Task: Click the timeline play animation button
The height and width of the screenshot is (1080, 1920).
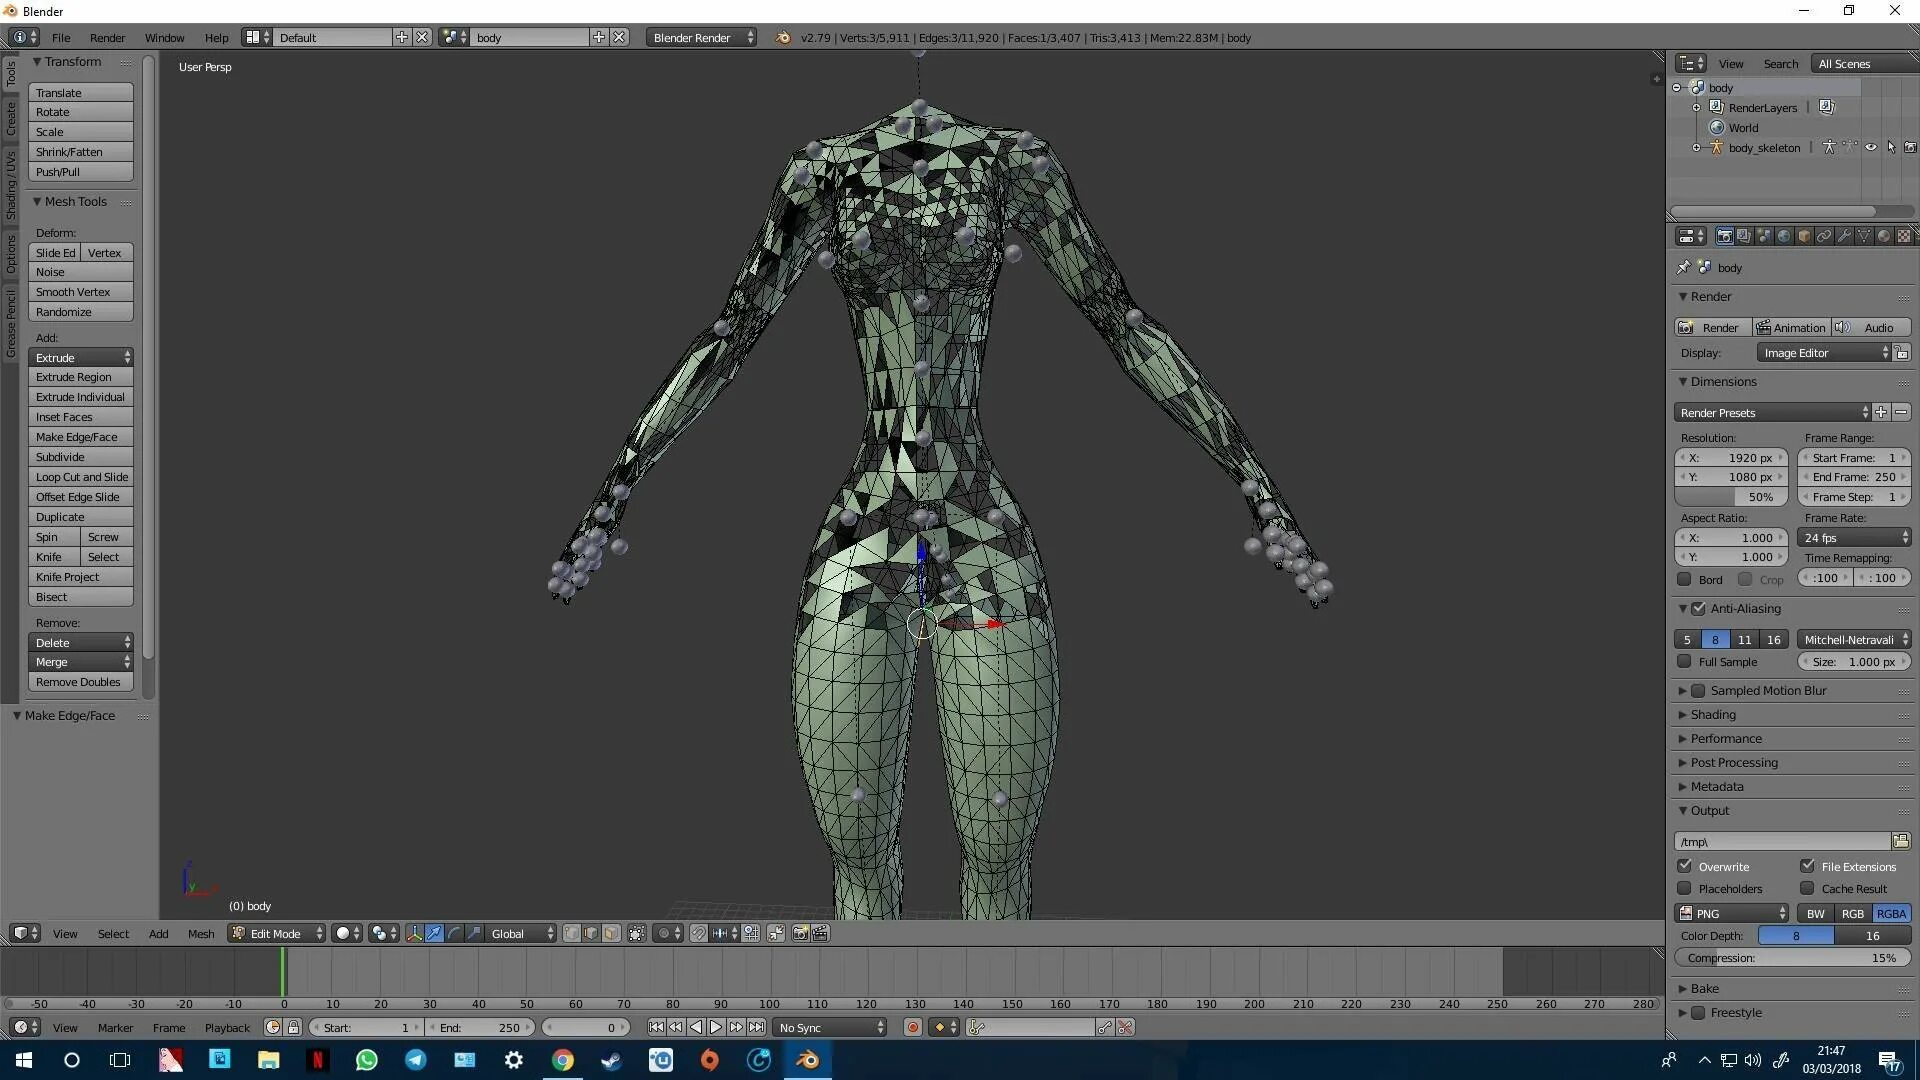Action: (716, 1027)
